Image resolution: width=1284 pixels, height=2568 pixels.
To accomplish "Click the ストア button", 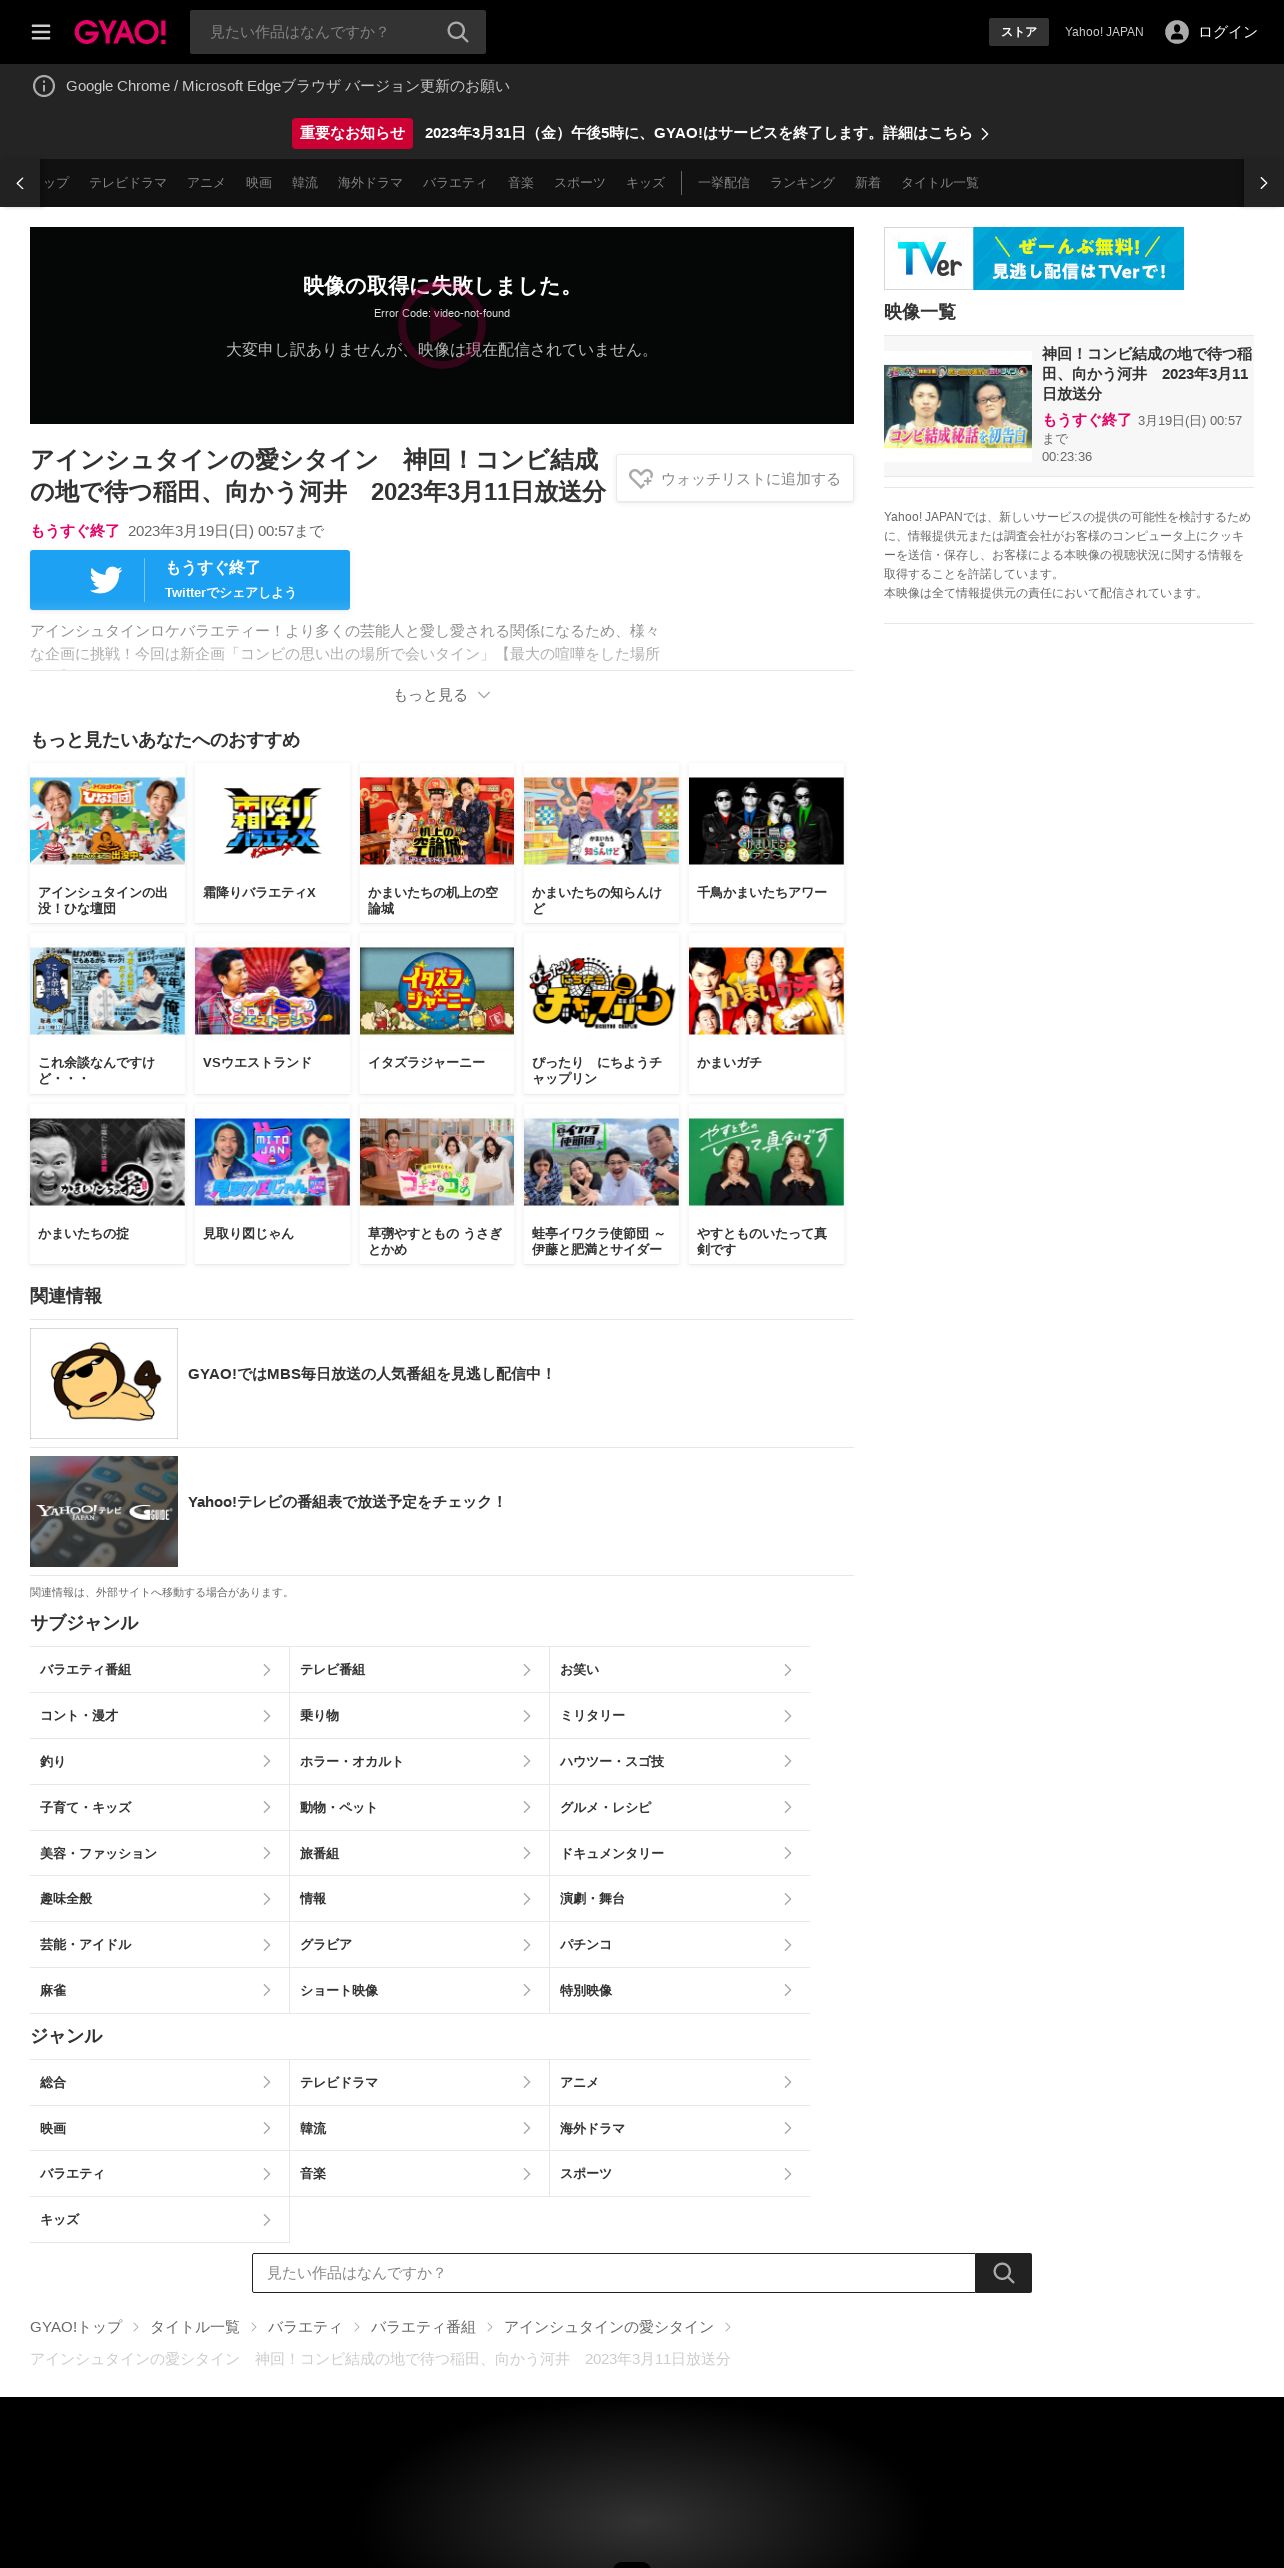I will [x=1019, y=32].
